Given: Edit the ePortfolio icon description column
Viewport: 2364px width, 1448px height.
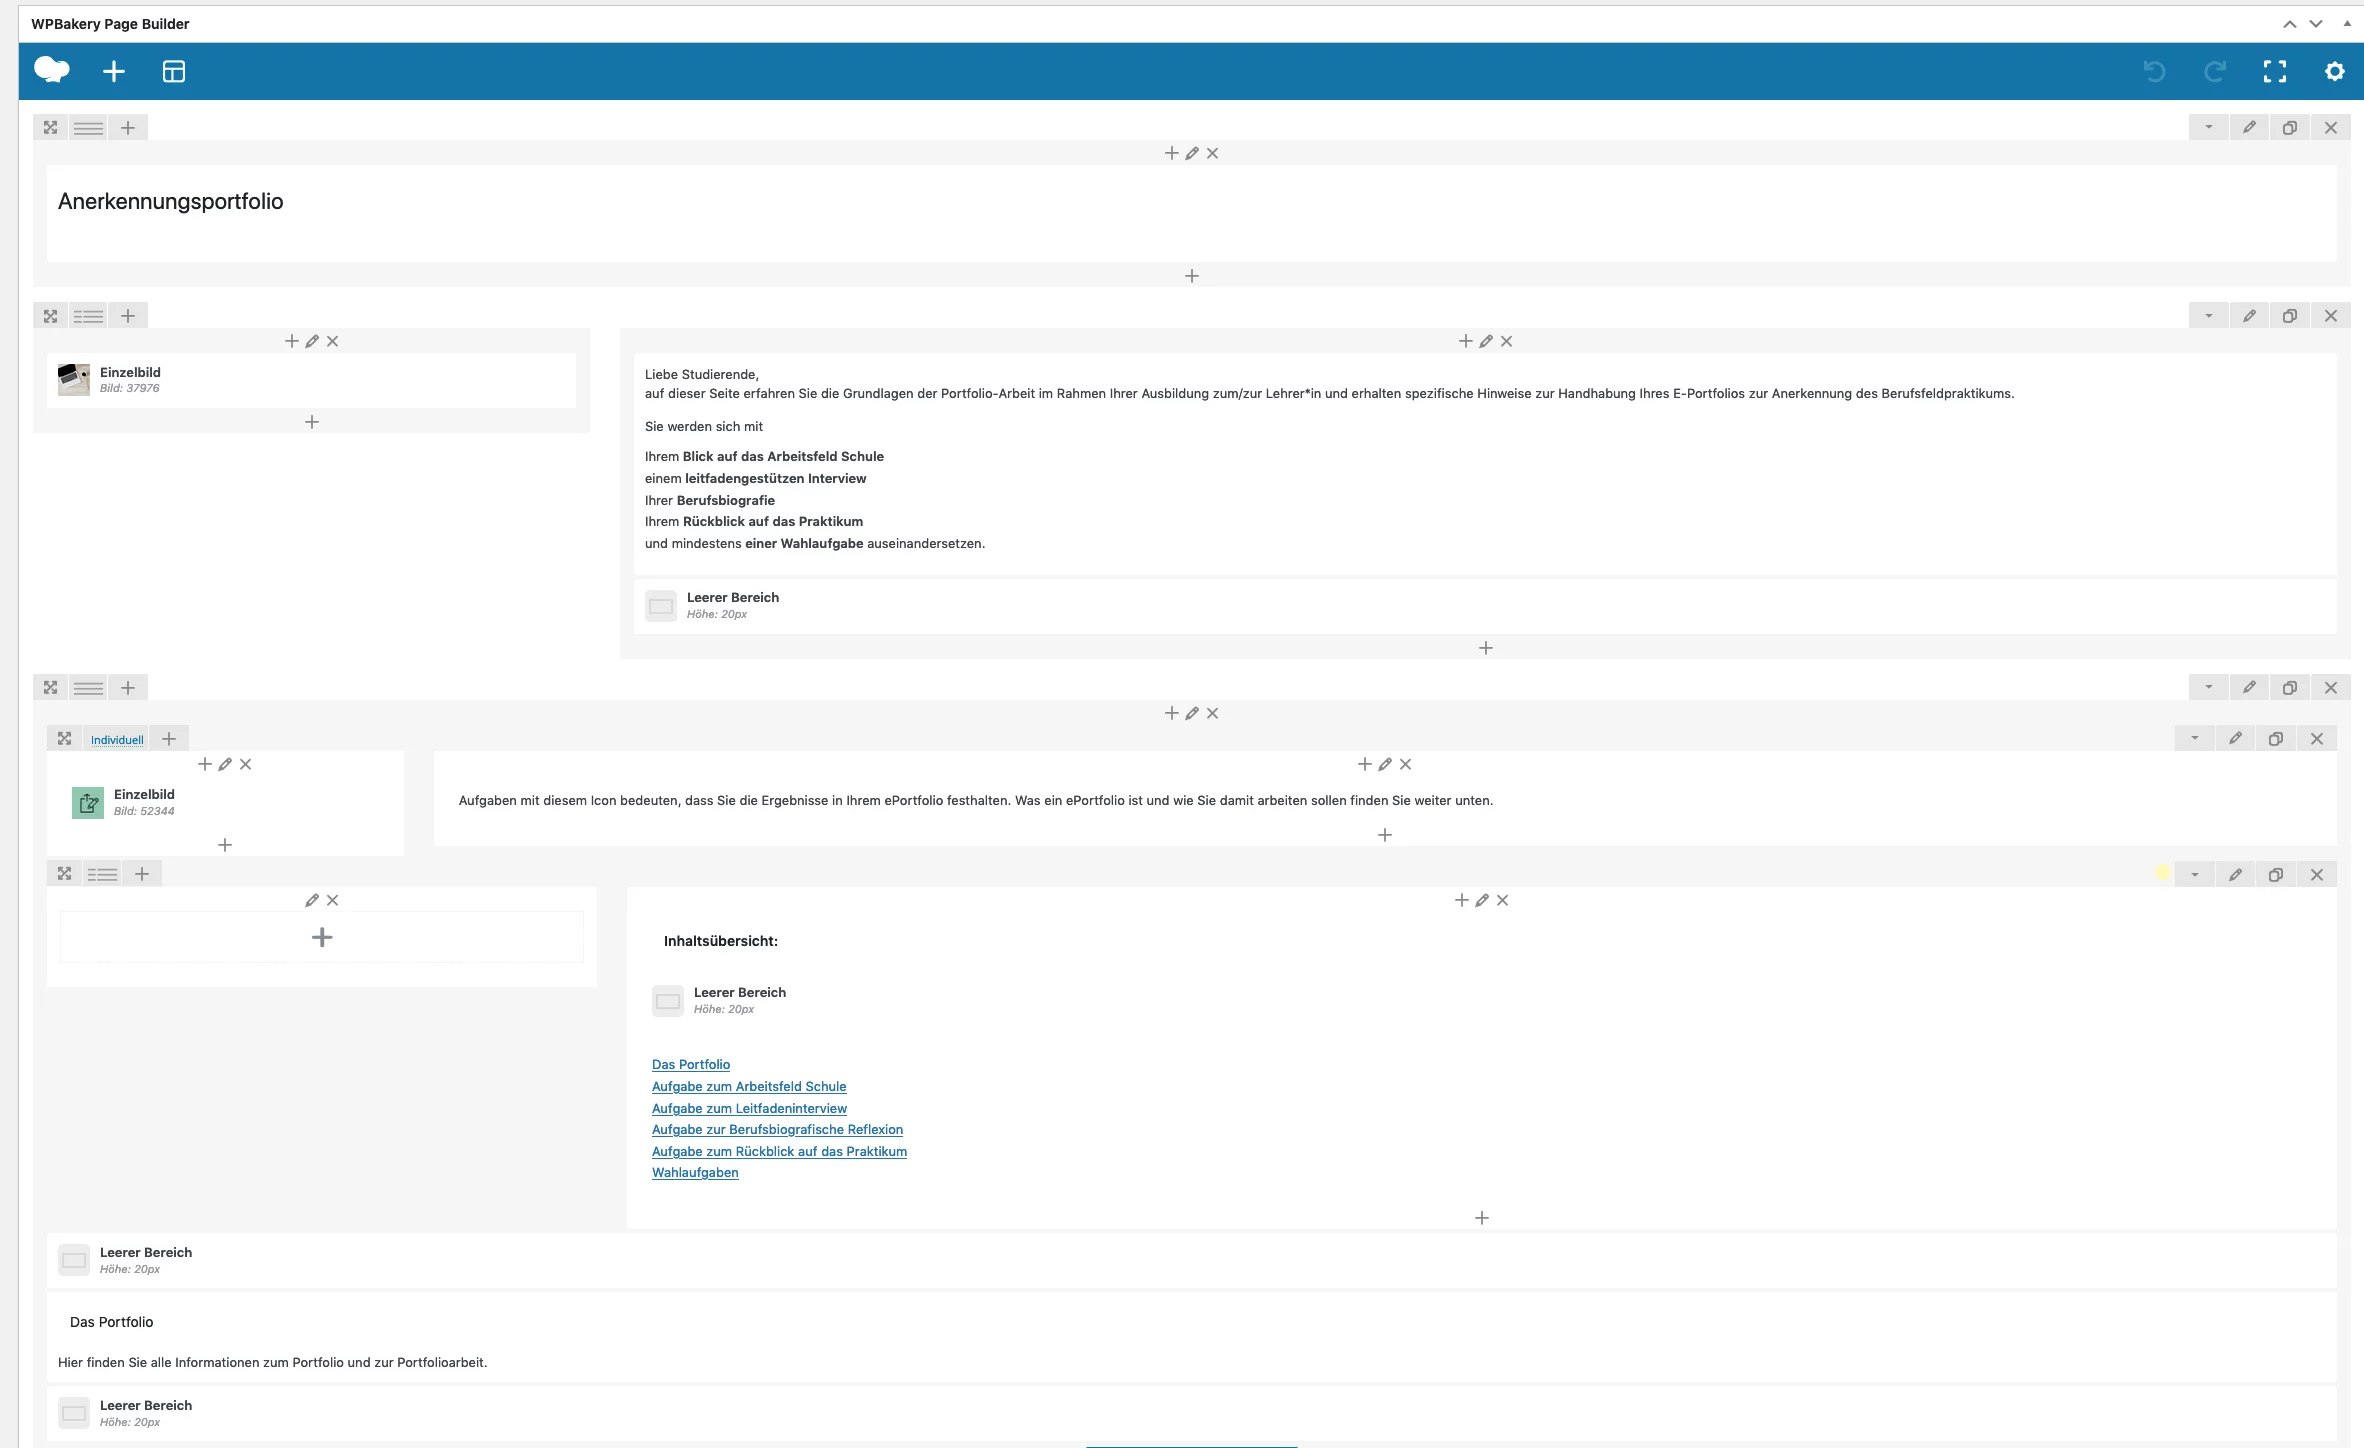Looking at the screenshot, I should [x=1385, y=764].
